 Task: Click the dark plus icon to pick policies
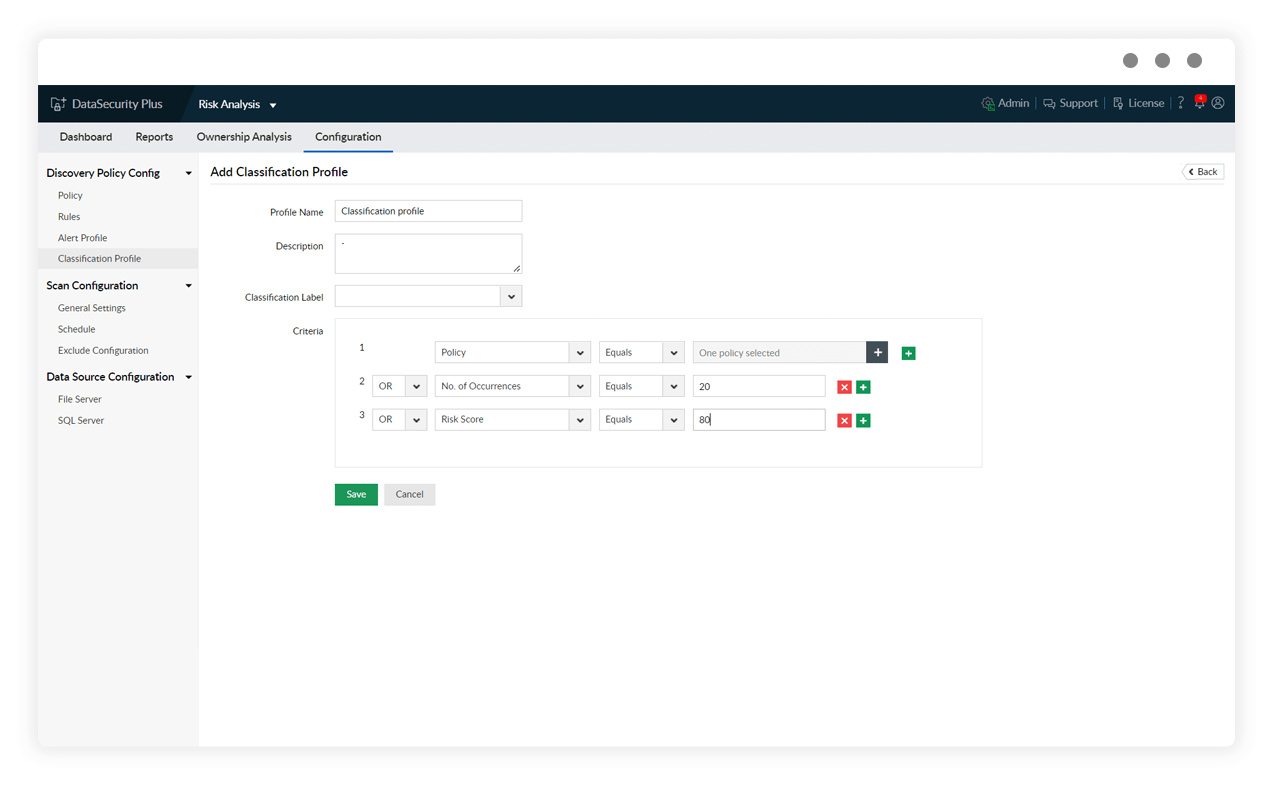[877, 352]
